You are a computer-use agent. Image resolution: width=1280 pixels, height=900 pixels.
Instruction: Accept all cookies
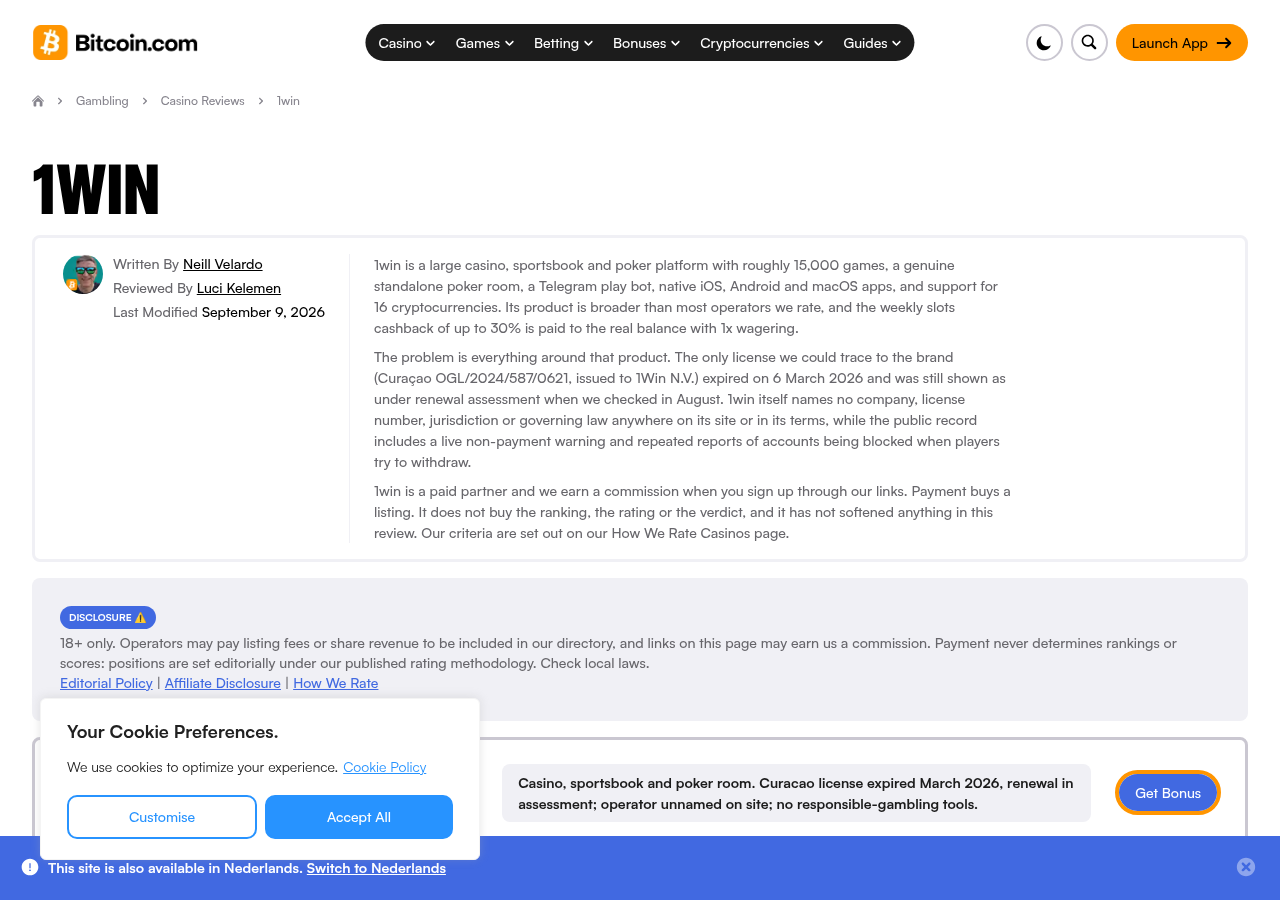coord(359,817)
